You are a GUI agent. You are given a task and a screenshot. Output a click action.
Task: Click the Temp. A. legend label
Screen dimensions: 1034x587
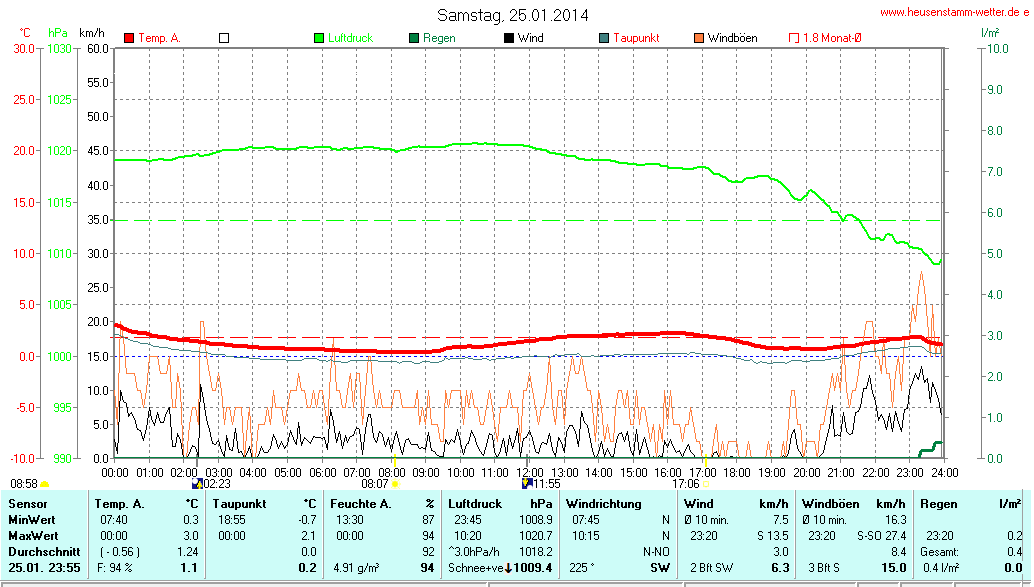160,38
